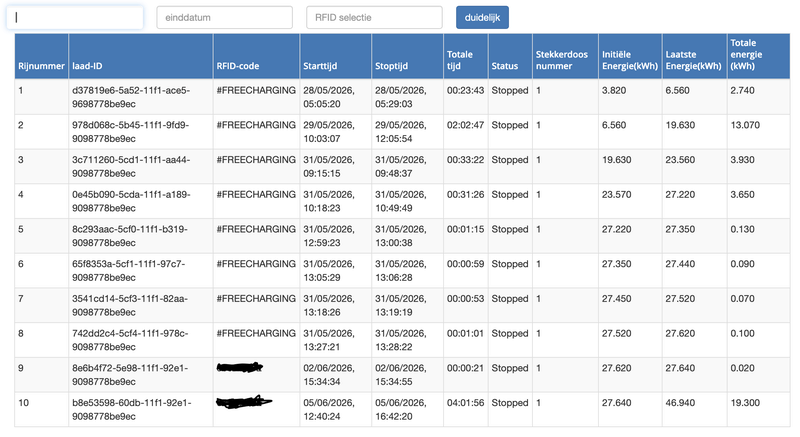
Task: Click total energy 19.300 in row 10
Action: pyautogui.click(x=745, y=403)
